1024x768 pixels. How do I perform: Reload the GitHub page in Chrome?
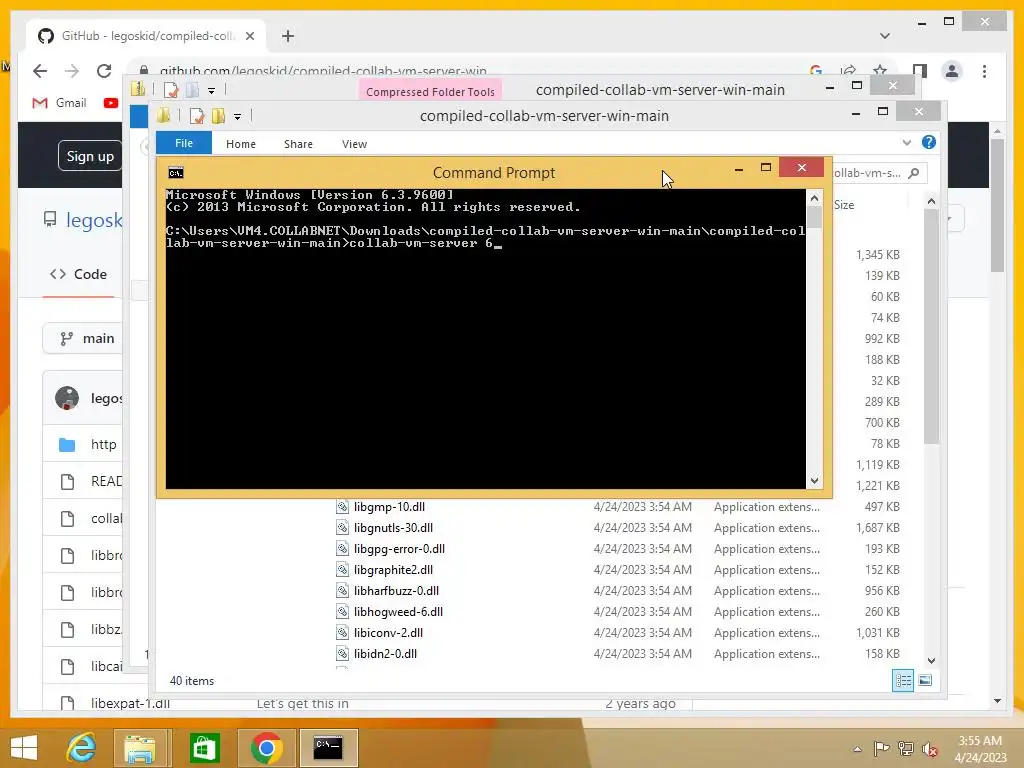[104, 71]
